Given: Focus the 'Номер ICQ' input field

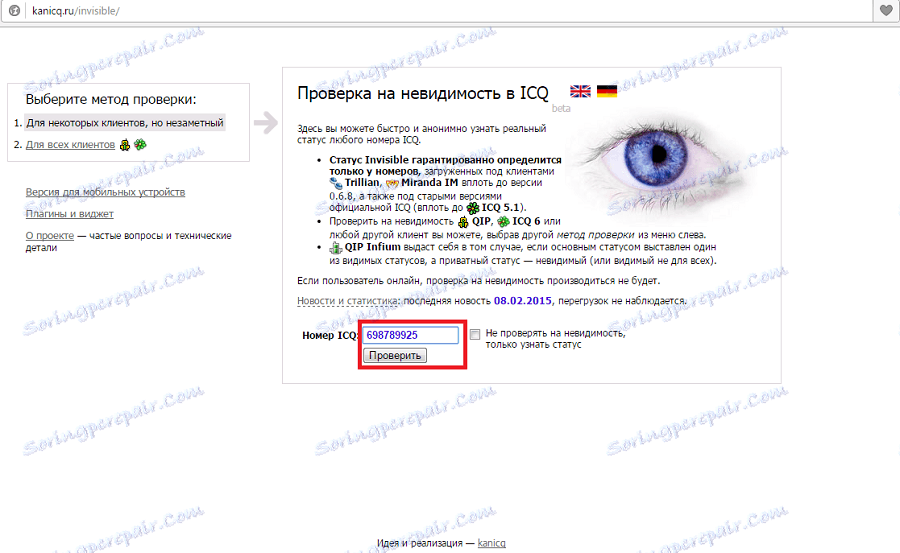Looking at the screenshot, I should 410,335.
